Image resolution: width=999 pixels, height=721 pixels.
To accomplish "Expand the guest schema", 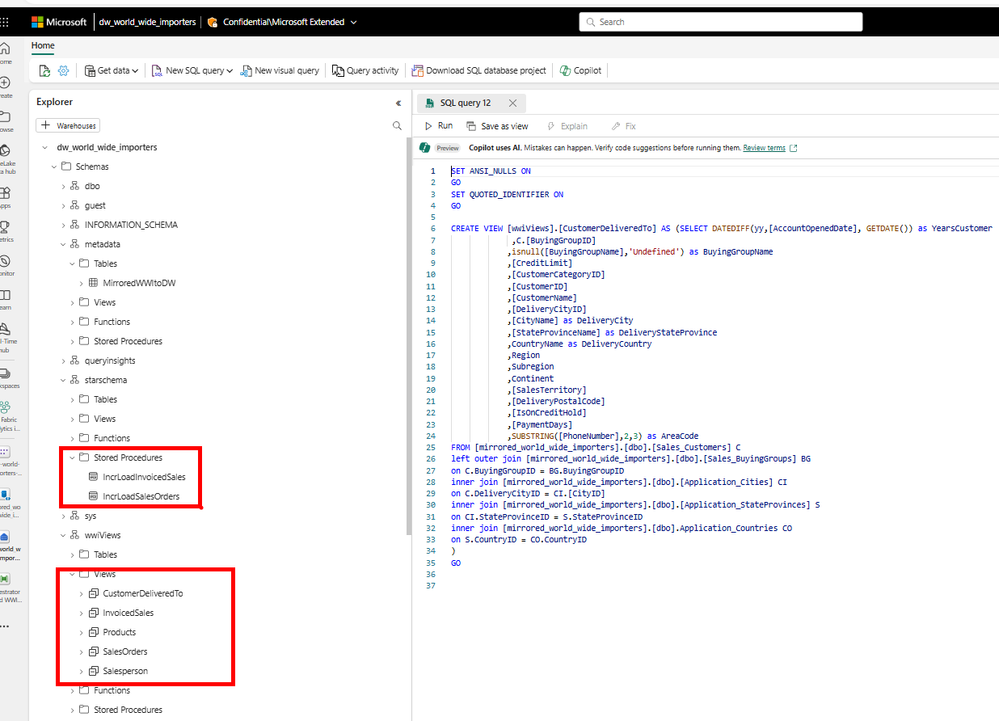I will pyautogui.click(x=63, y=205).
